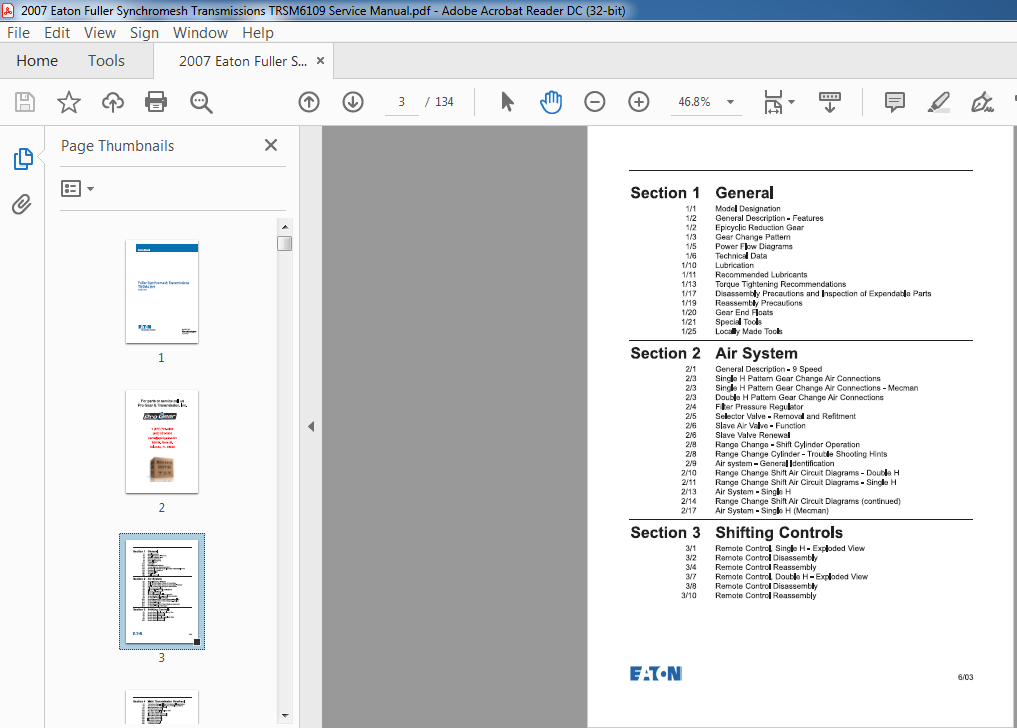
Task: Zoom in with the plus icon
Action: pos(639,102)
